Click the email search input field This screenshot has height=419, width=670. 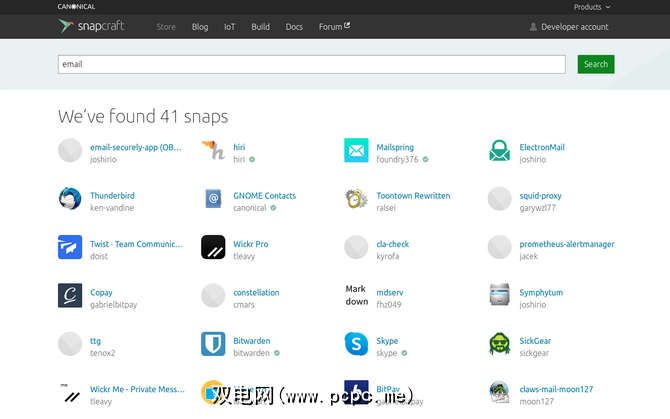[314, 64]
